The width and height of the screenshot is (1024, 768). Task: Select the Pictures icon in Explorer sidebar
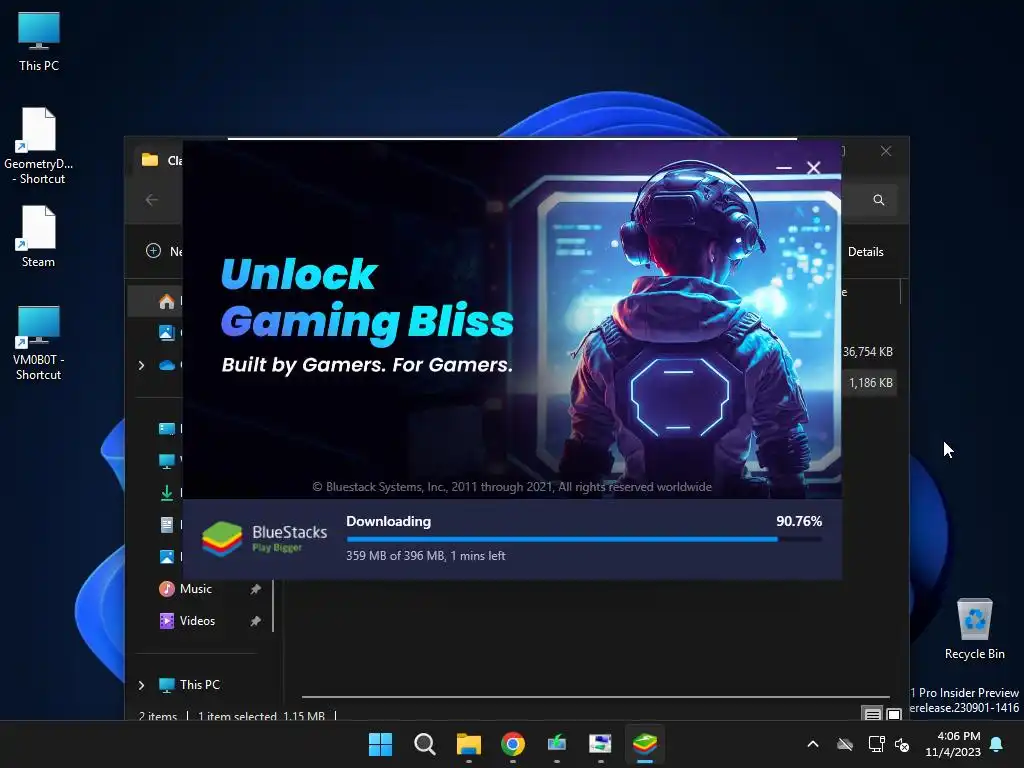(167, 556)
